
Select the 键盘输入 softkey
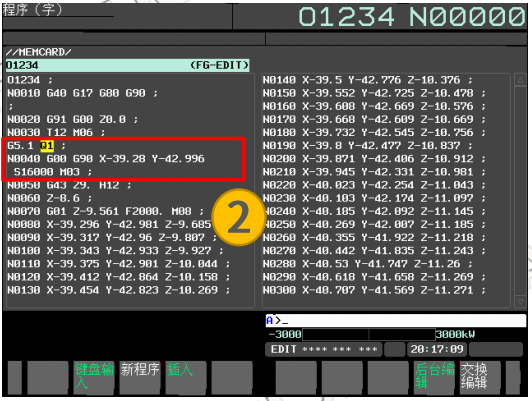(94, 378)
